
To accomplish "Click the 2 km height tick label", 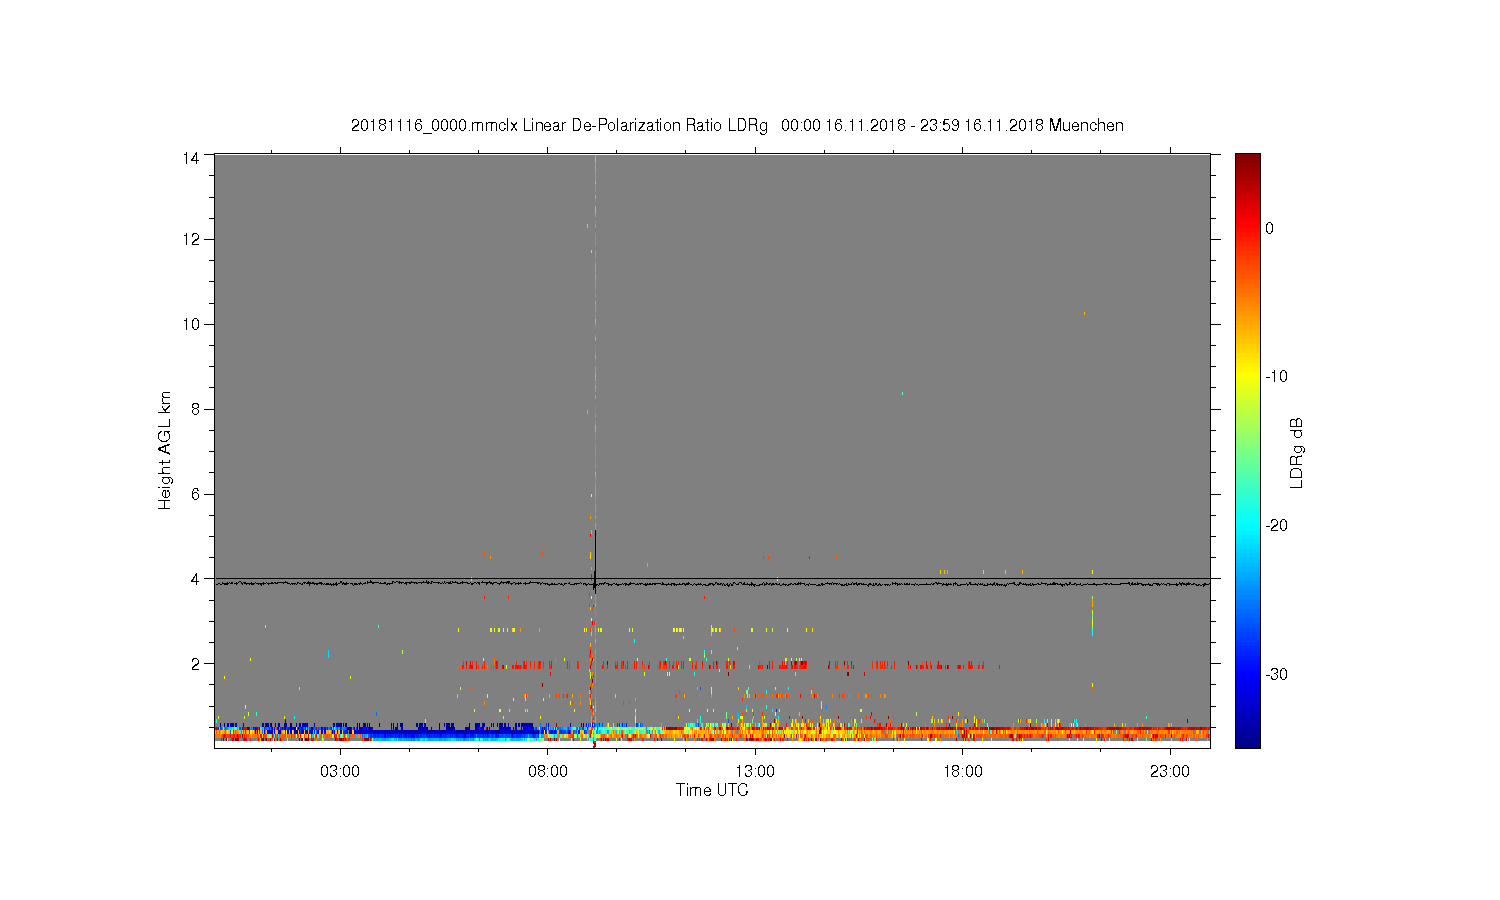I will coord(196,664).
